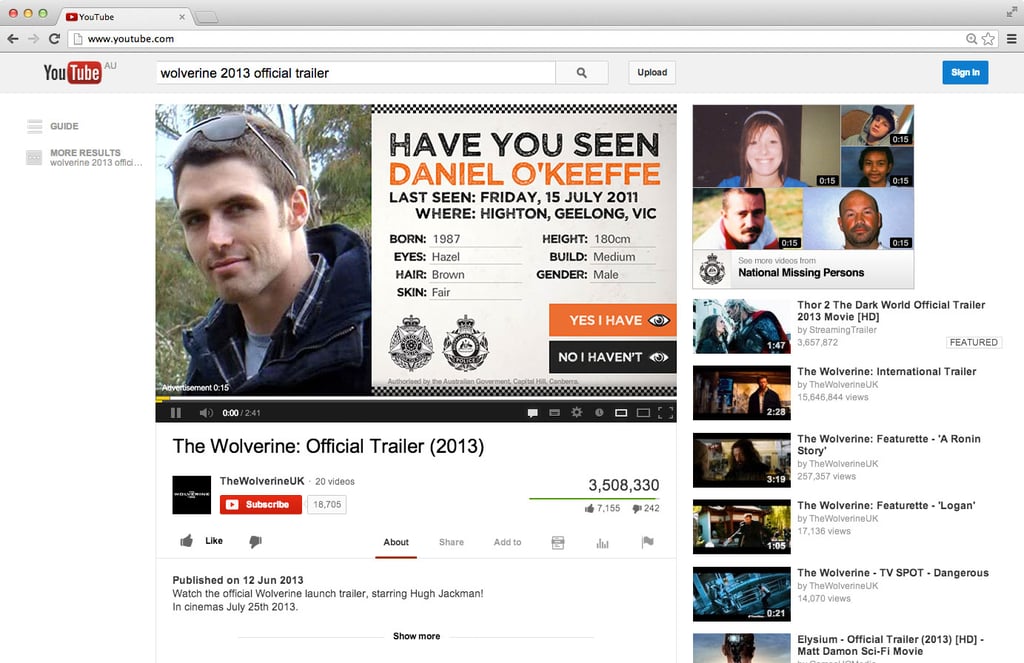
Task: Click the FEATURED badge
Action: click(973, 342)
